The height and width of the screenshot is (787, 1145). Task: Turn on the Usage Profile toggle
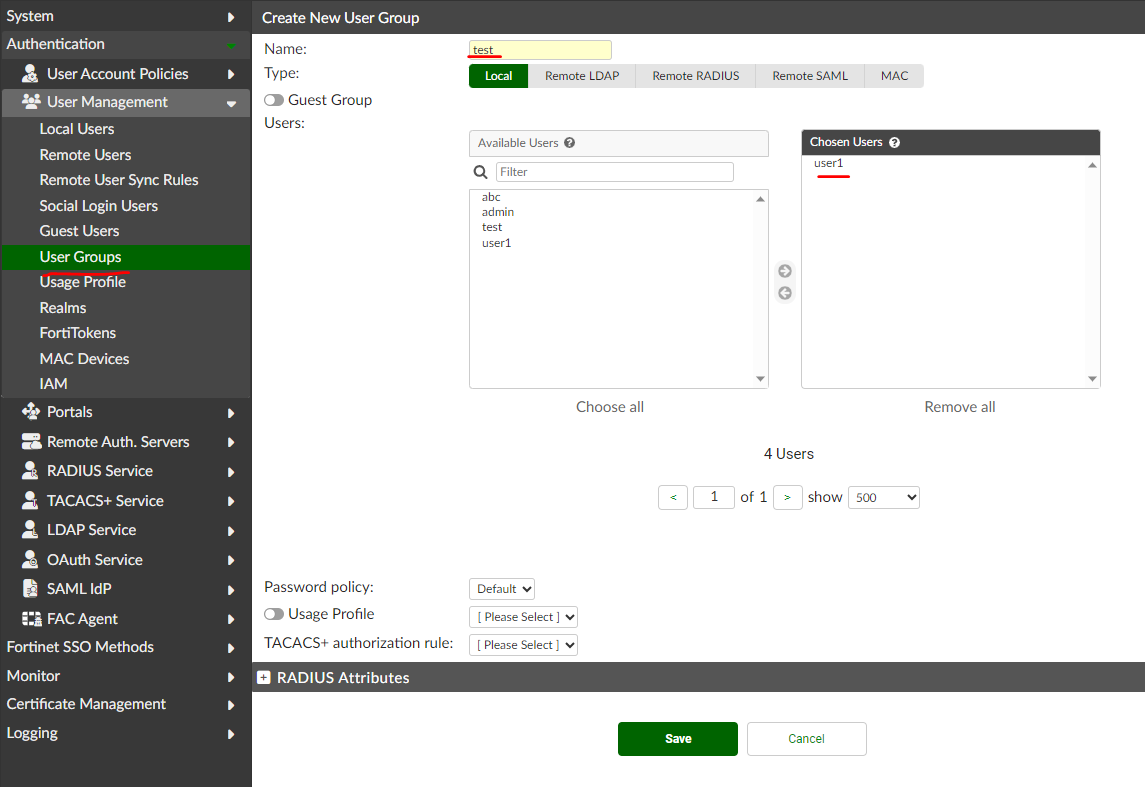point(273,614)
